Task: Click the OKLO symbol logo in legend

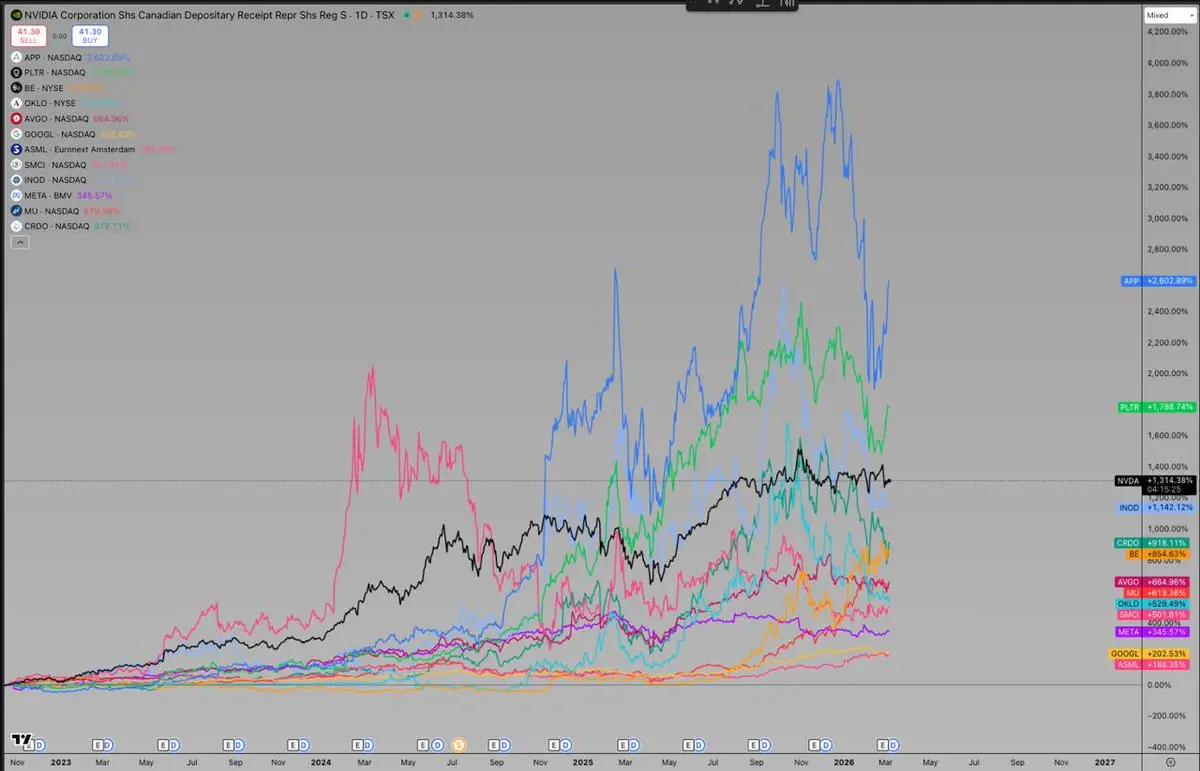Action: click(16, 103)
